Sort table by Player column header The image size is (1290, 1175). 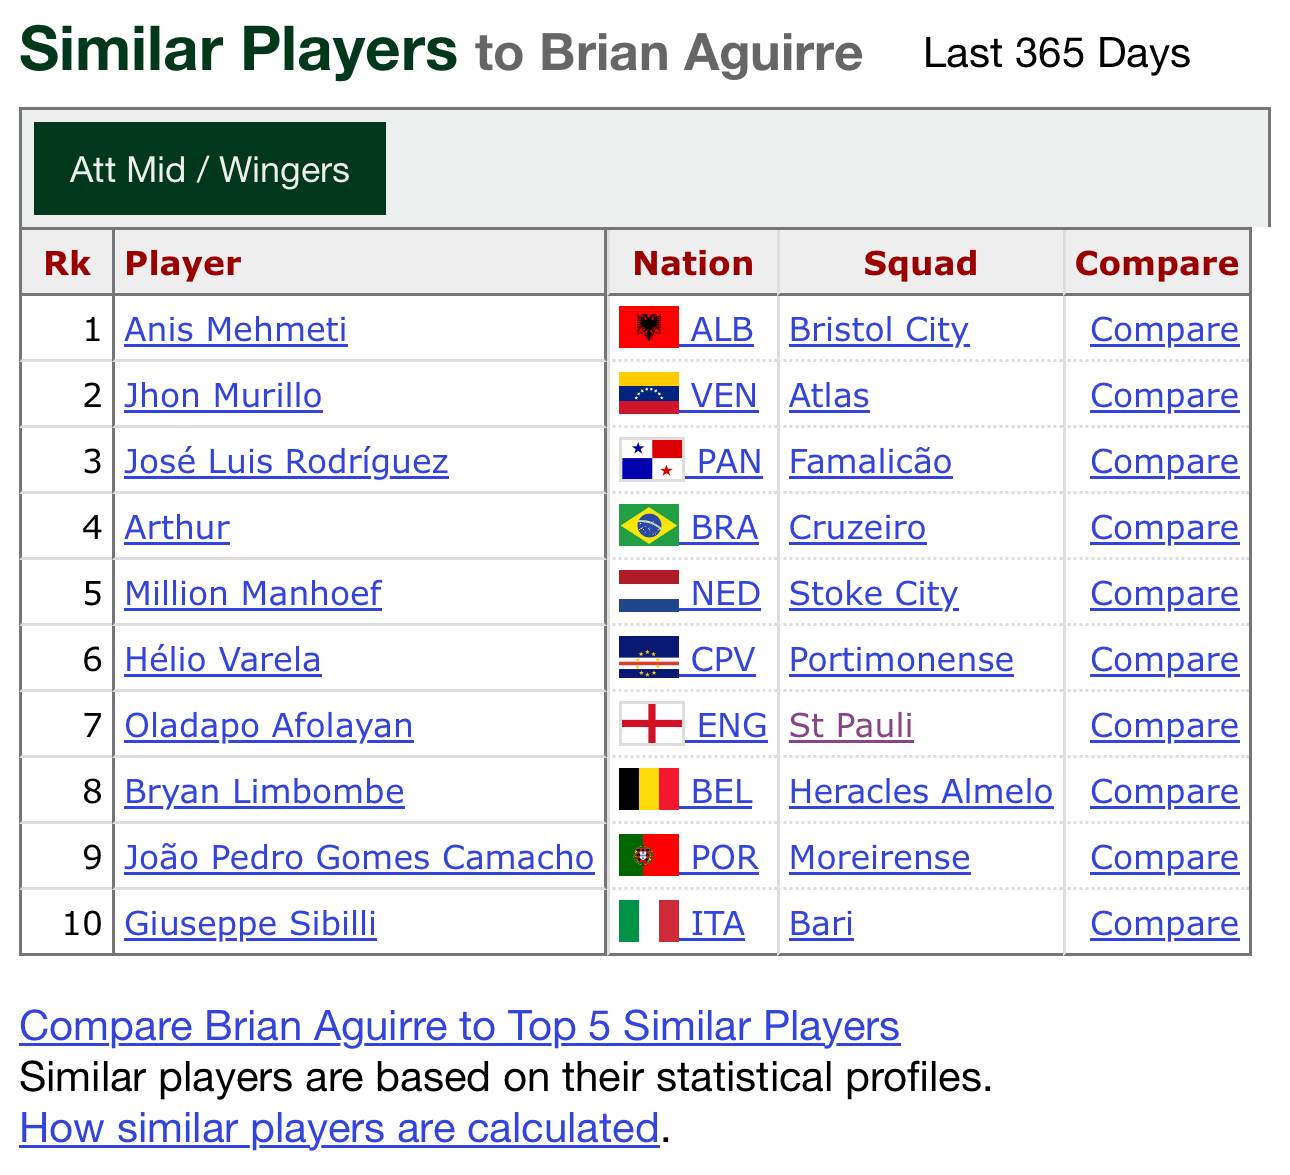183,263
